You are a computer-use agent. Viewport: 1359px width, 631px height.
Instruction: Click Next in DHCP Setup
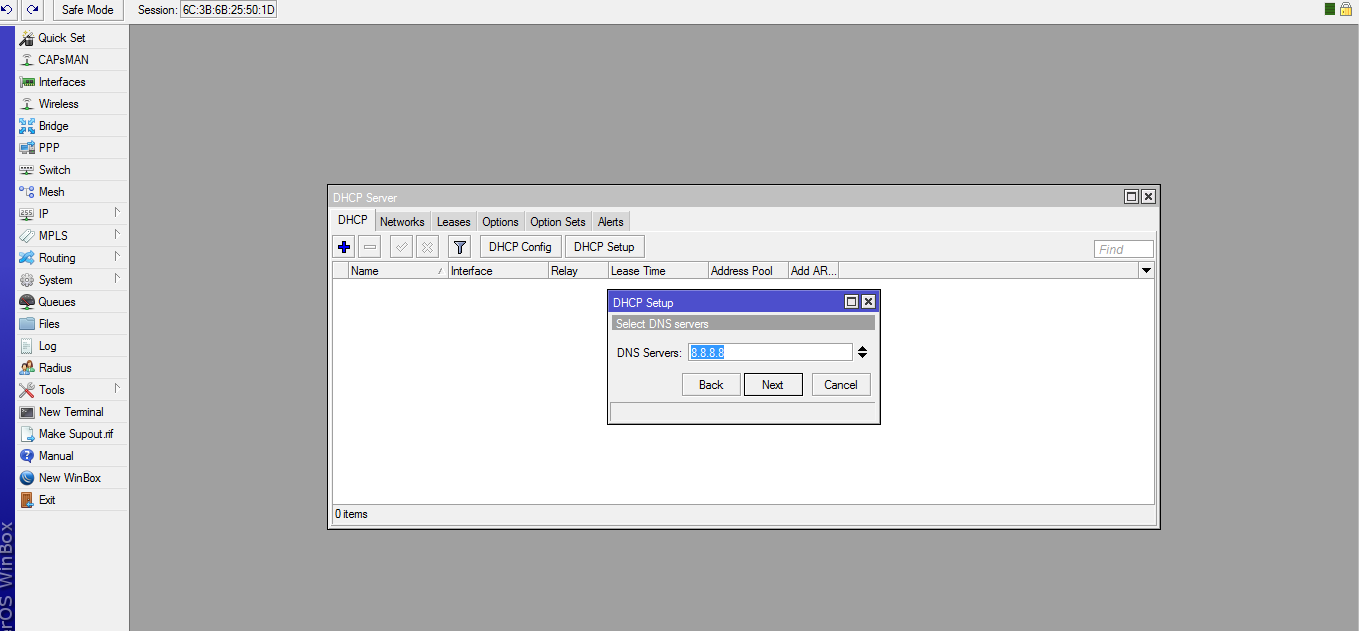tap(773, 385)
